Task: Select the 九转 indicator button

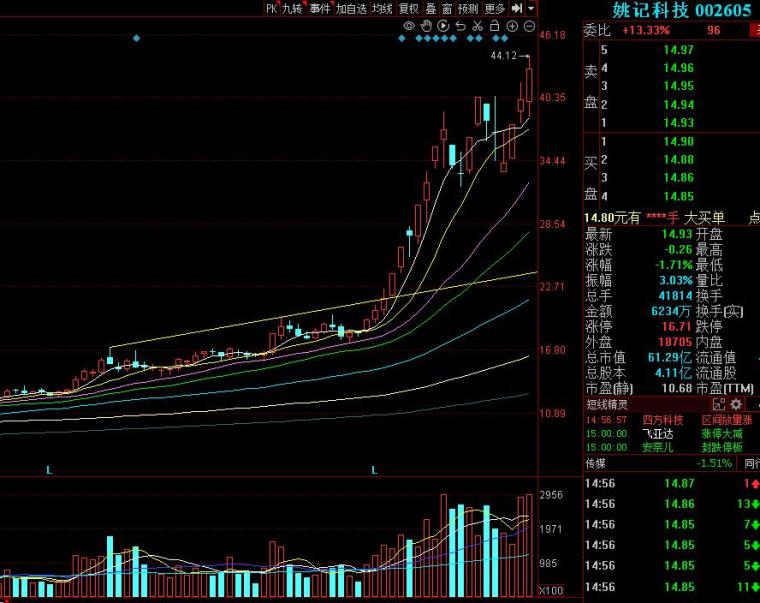Action: point(292,8)
